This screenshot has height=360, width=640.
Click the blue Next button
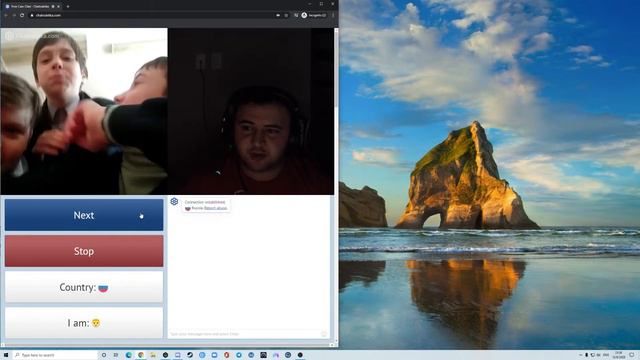(x=84, y=215)
